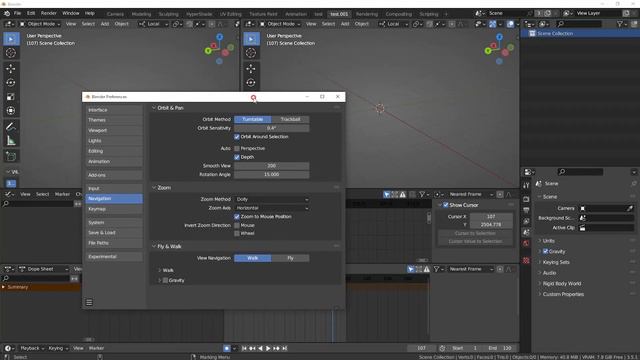Select the Move tool in right viewport

pyautogui.click(x=251, y=68)
